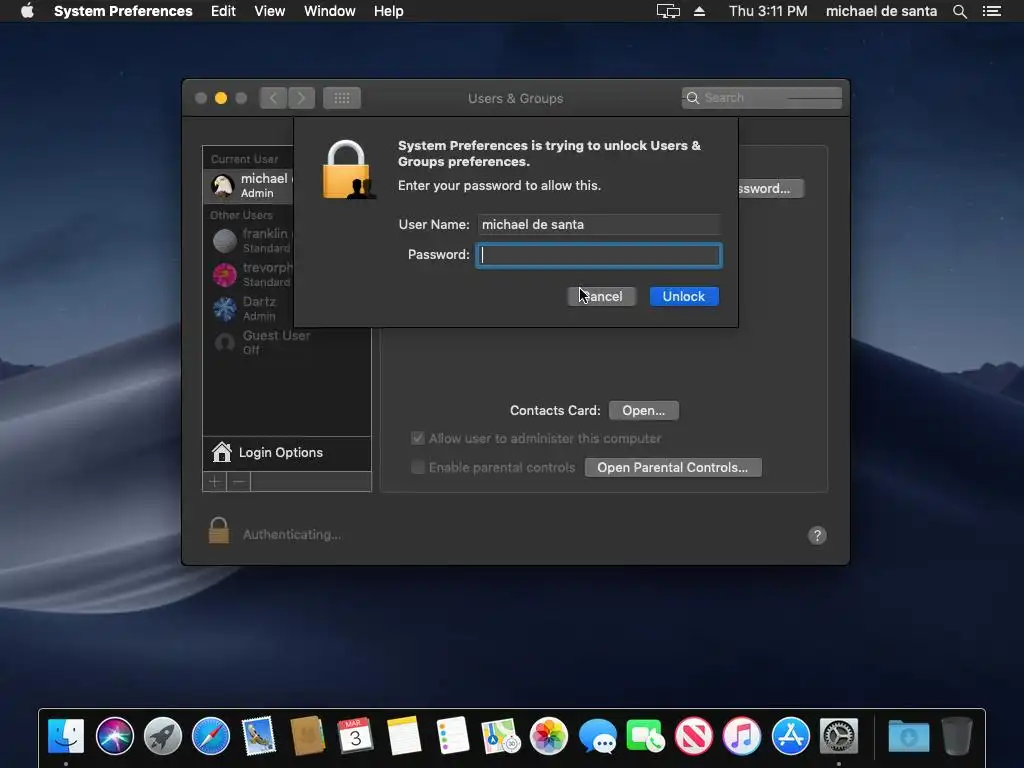The width and height of the screenshot is (1024, 768).
Task: Toggle Allow user to administer this computer
Action: pos(418,438)
